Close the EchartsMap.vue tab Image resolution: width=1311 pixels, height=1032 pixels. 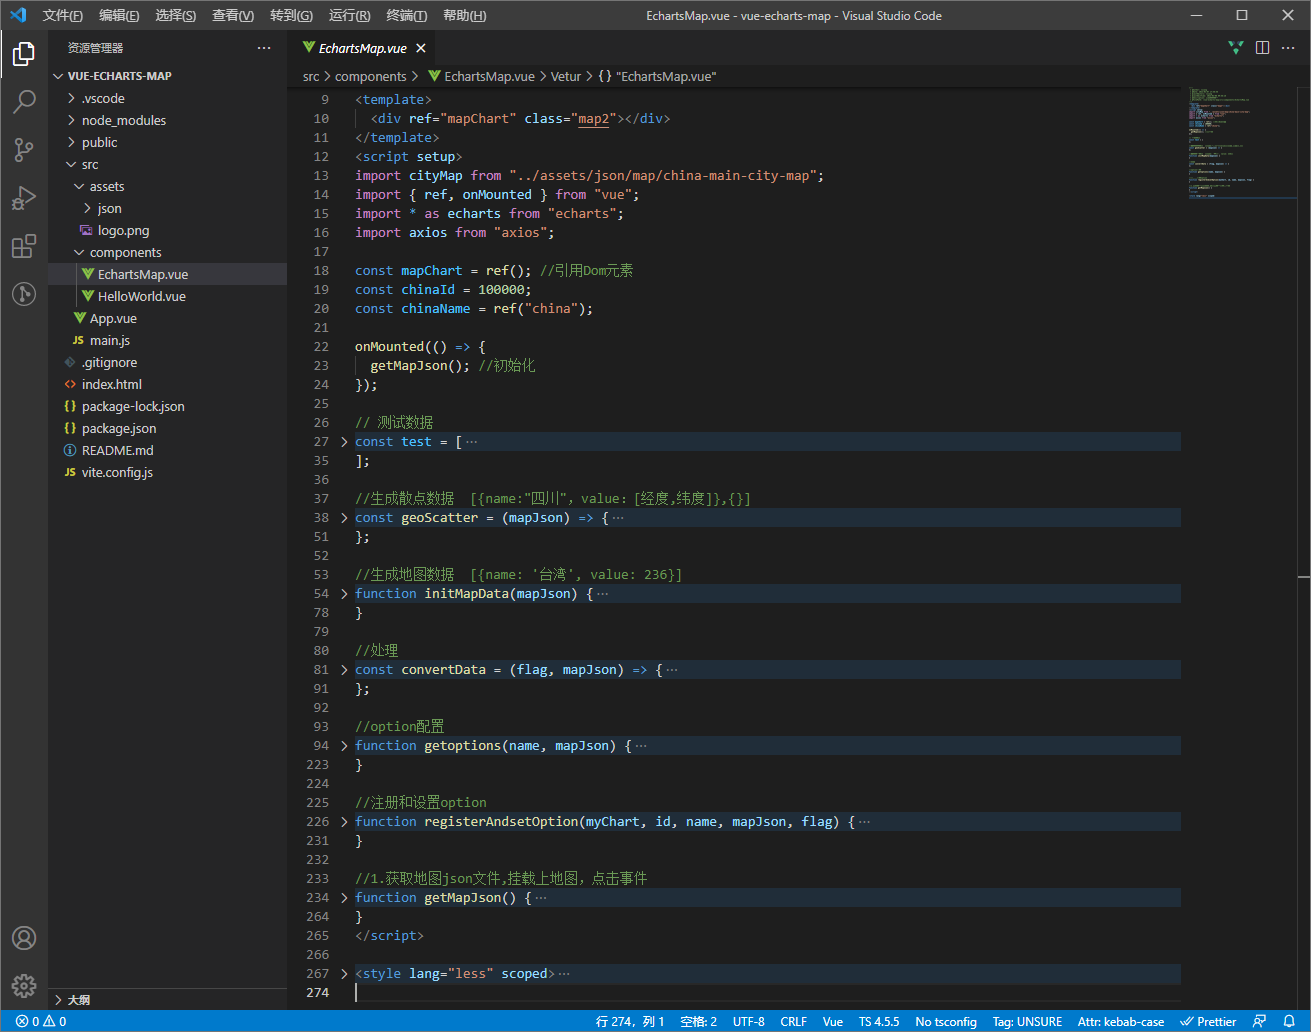421,48
